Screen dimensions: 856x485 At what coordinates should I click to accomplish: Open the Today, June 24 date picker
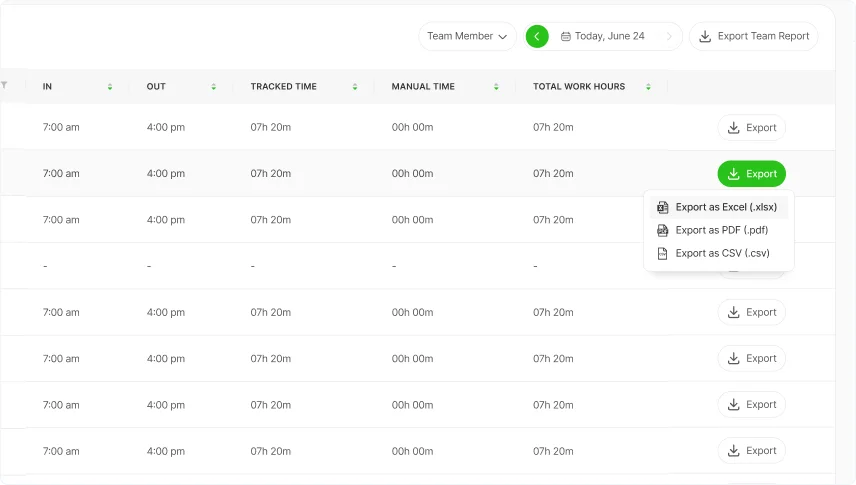[x=609, y=36]
